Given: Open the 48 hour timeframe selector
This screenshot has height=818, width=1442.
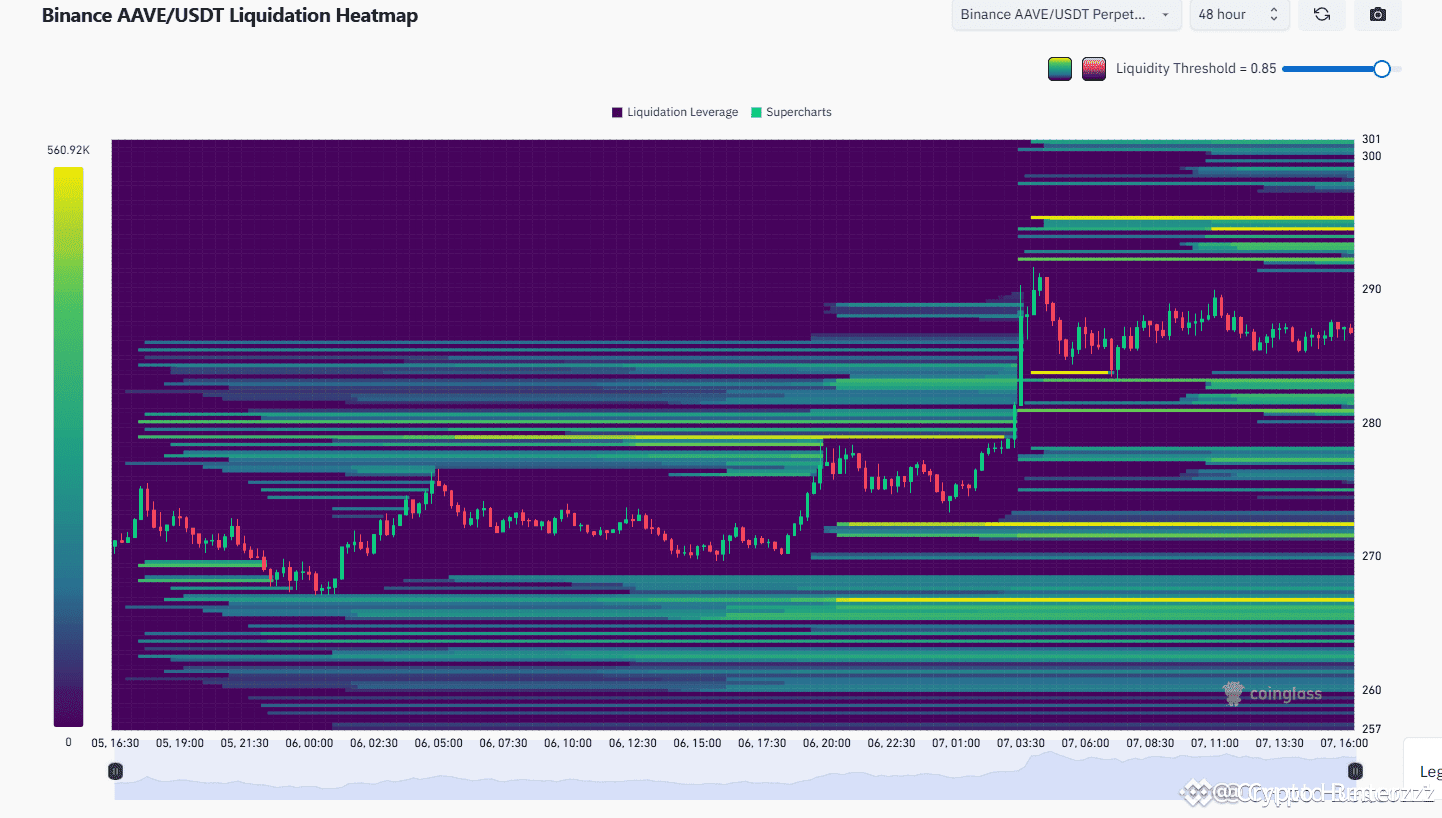Looking at the screenshot, I should (x=1238, y=14).
